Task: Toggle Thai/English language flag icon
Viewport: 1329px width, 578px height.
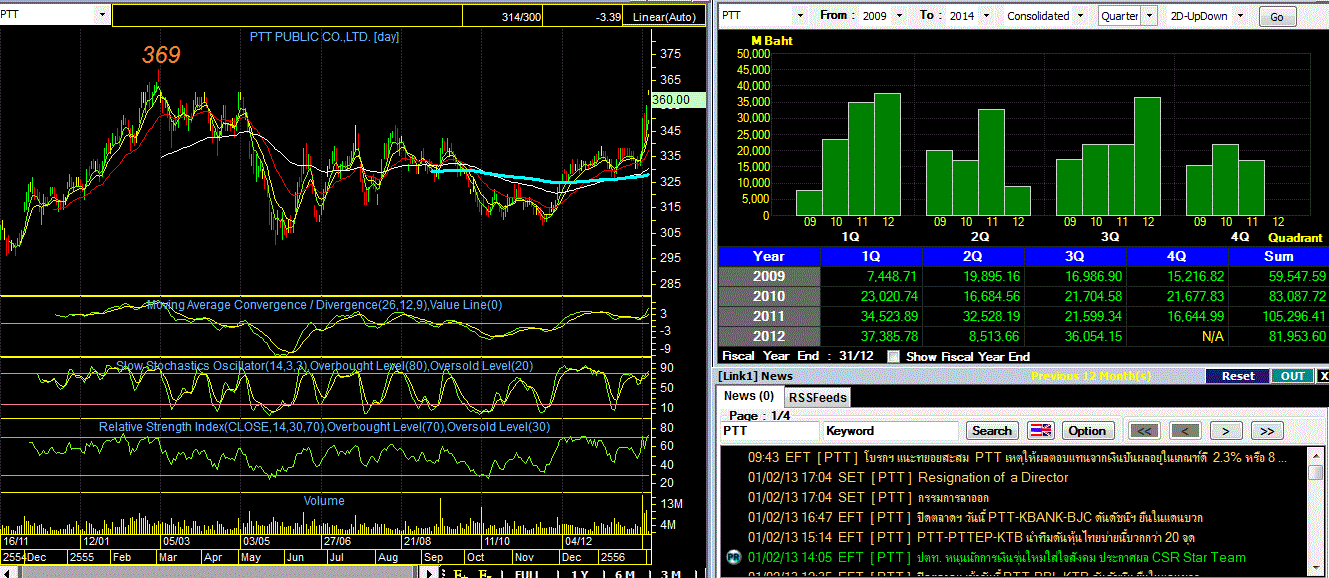Action: [x=1041, y=431]
